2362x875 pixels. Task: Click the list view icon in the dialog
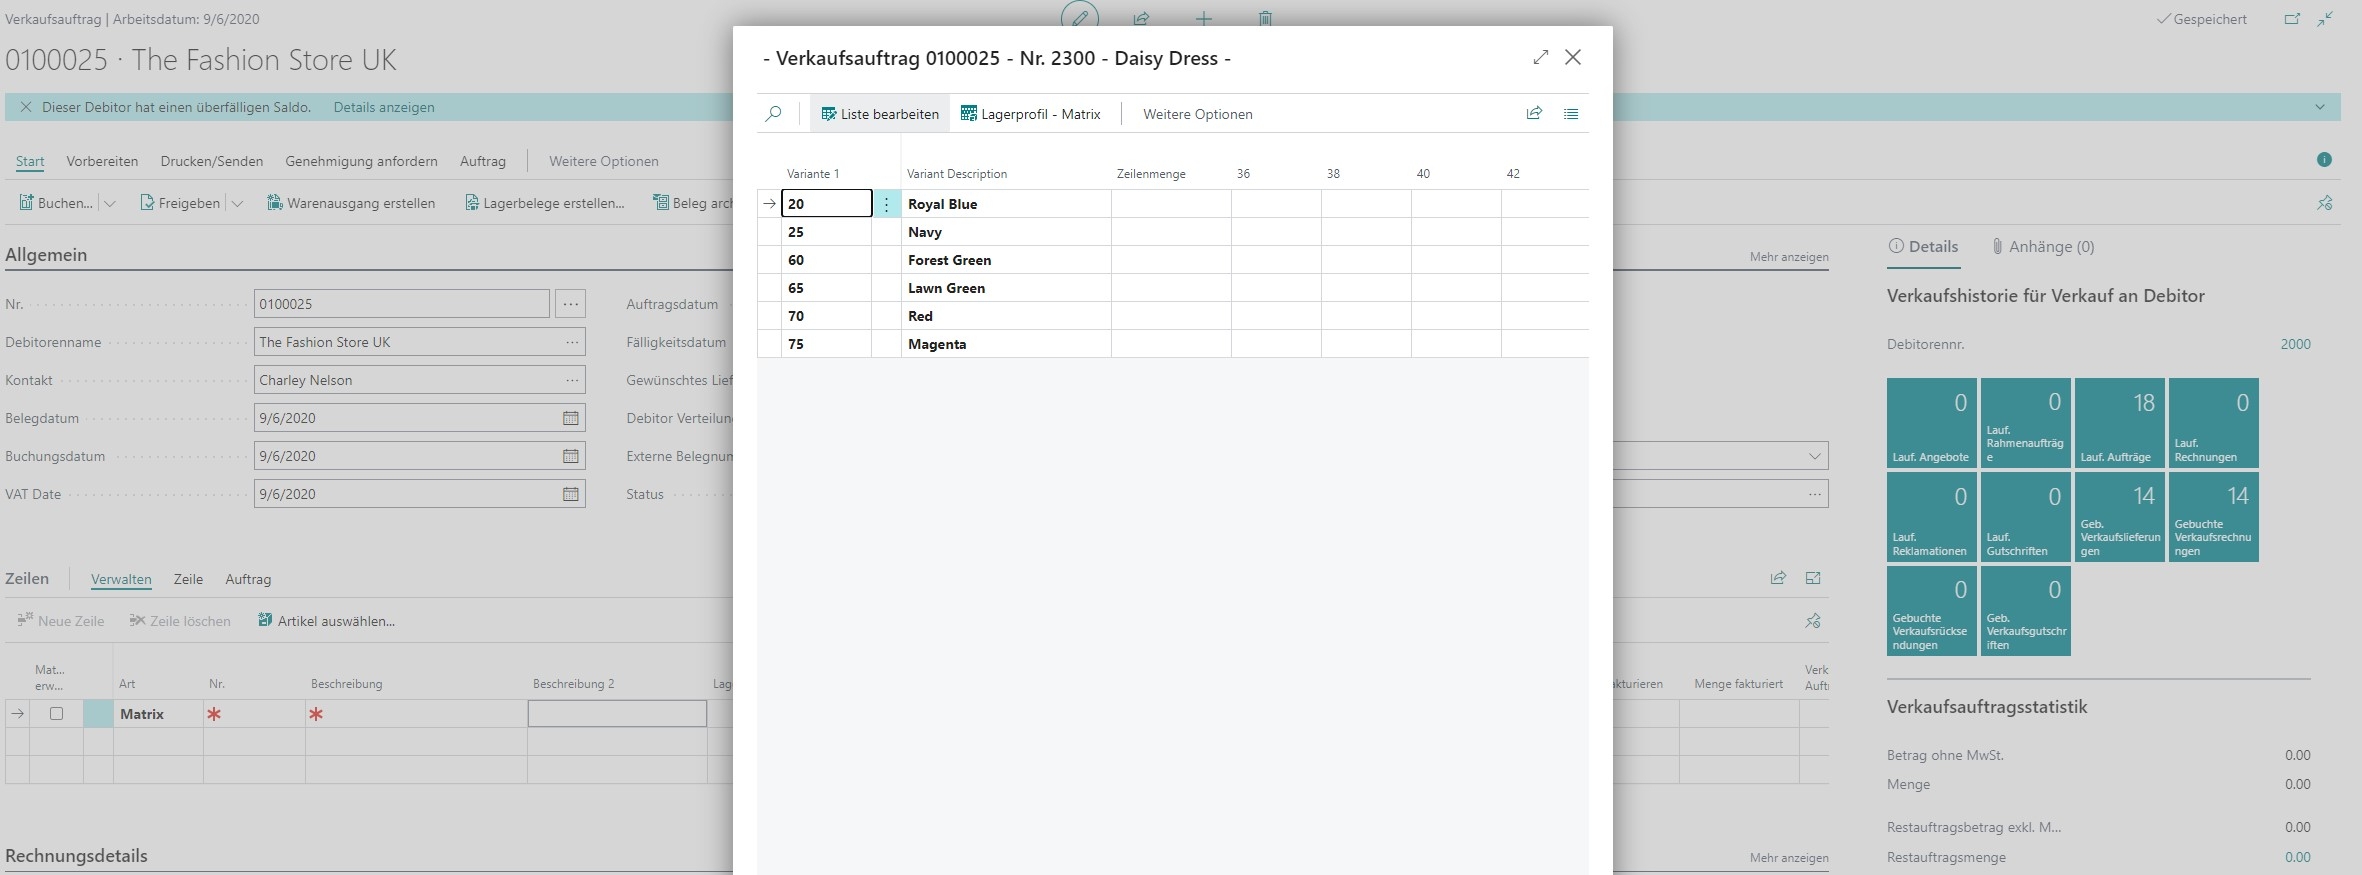pos(1571,114)
